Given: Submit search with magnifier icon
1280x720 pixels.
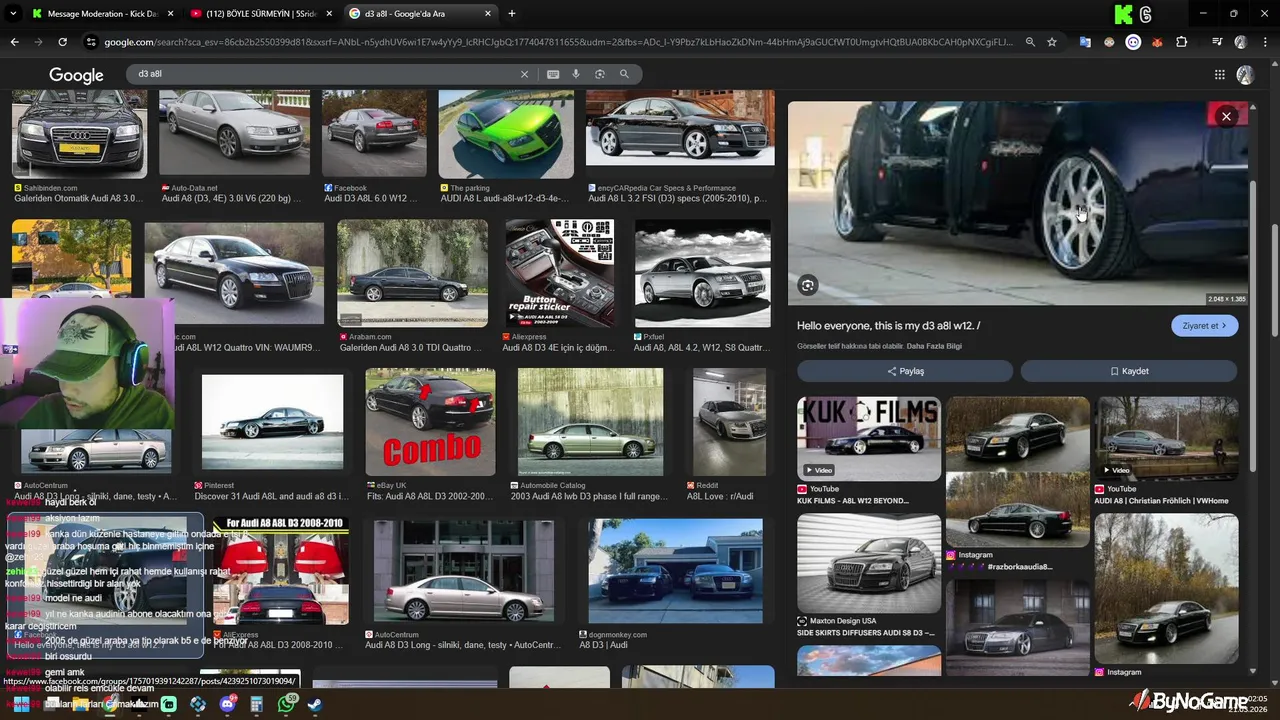Looking at the screenshot, I should pyautogui.click(x=624, y=74).
